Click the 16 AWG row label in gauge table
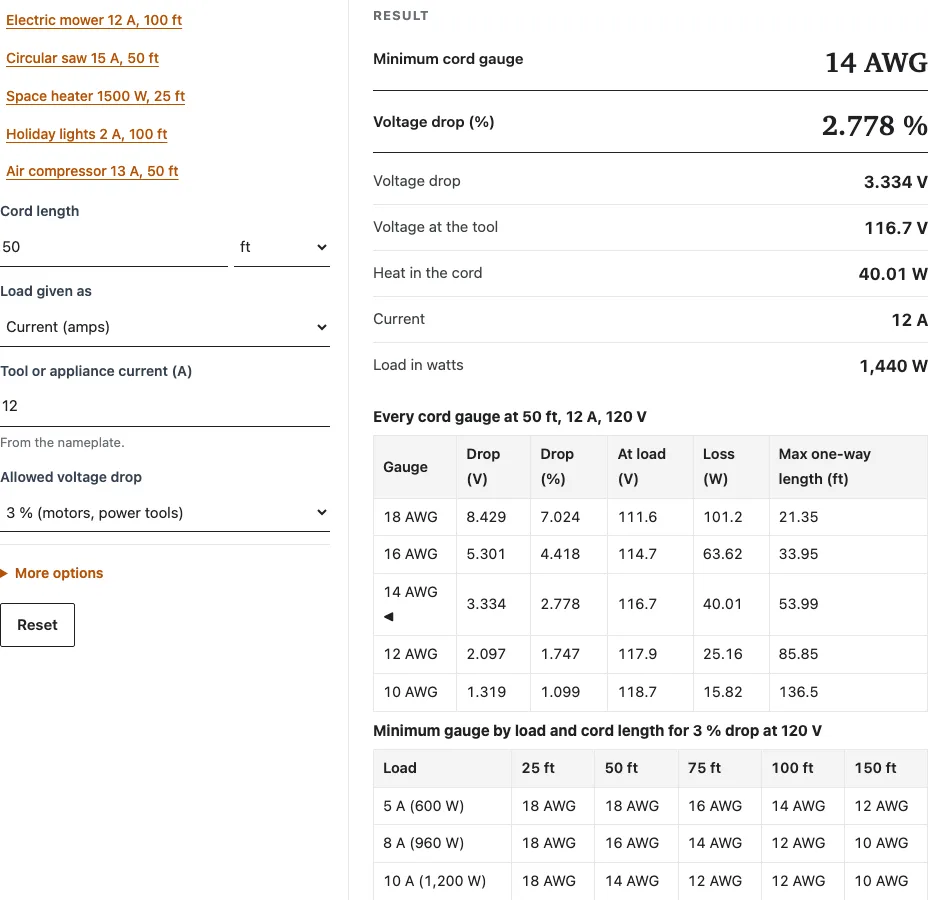The image size is (928, 900). click(410, 554)
